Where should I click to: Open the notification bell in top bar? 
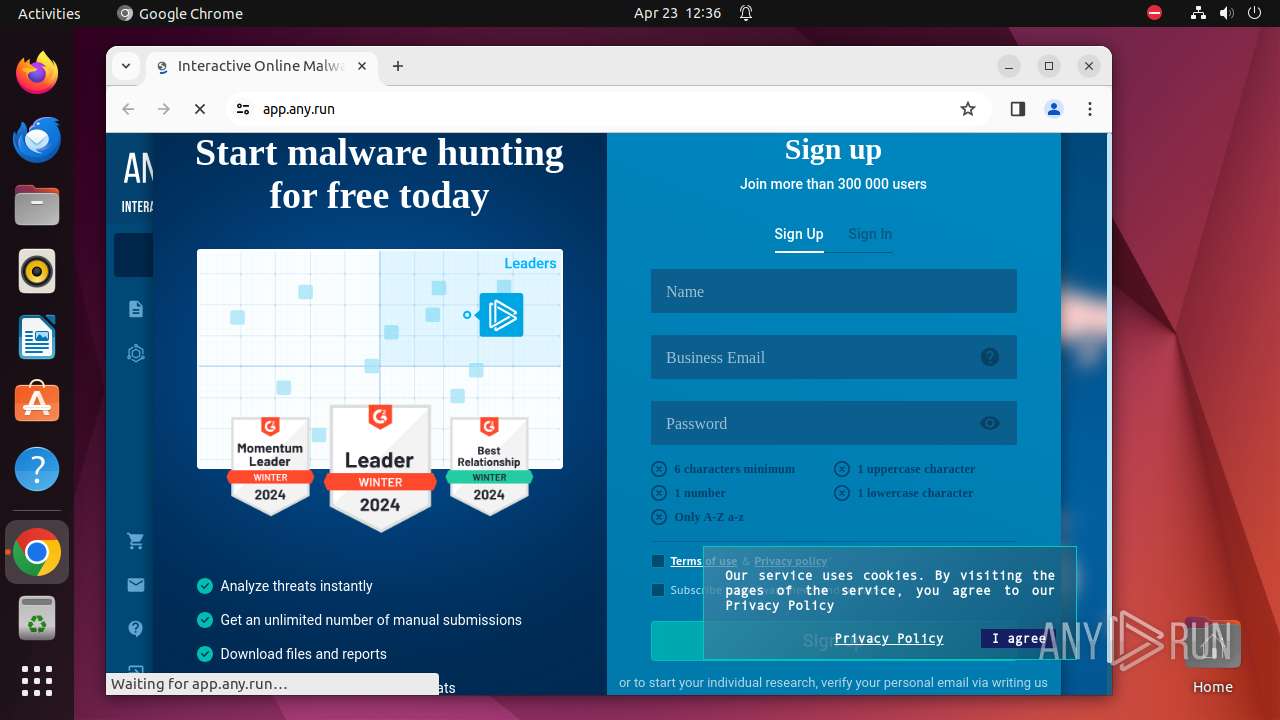[746, 13]
